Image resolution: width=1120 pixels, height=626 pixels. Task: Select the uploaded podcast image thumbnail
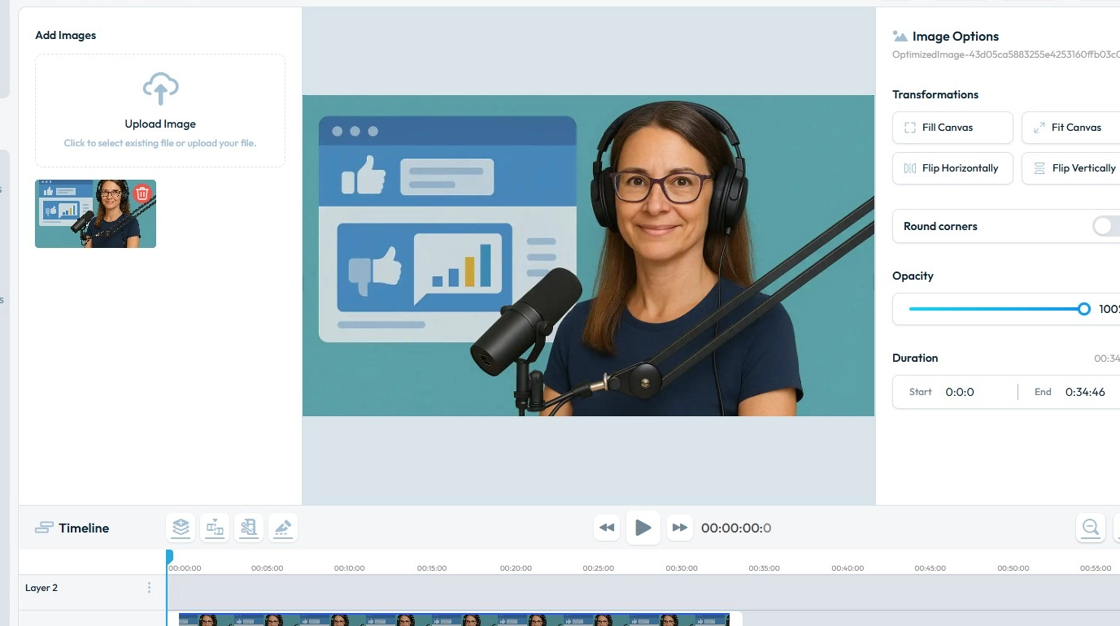pyautogui.click(x=95, y=214)
